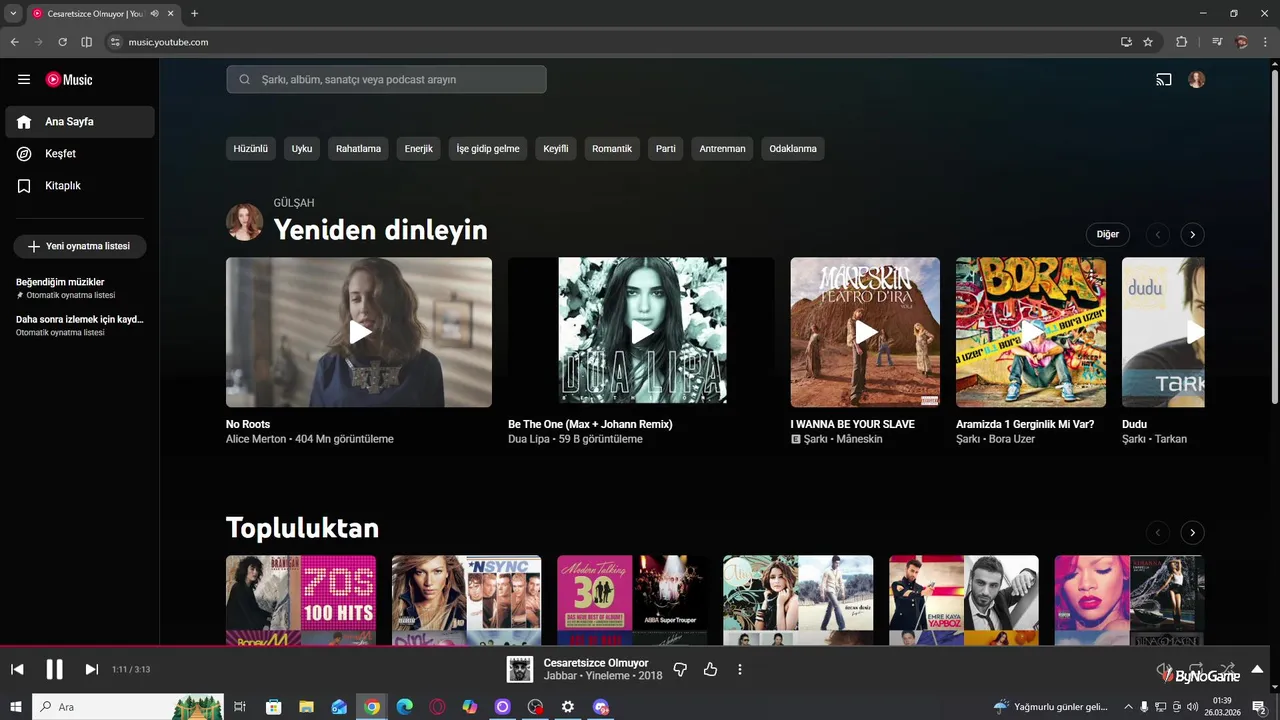
Task: Click the YouTube Music logo
Action: (69, 80)
